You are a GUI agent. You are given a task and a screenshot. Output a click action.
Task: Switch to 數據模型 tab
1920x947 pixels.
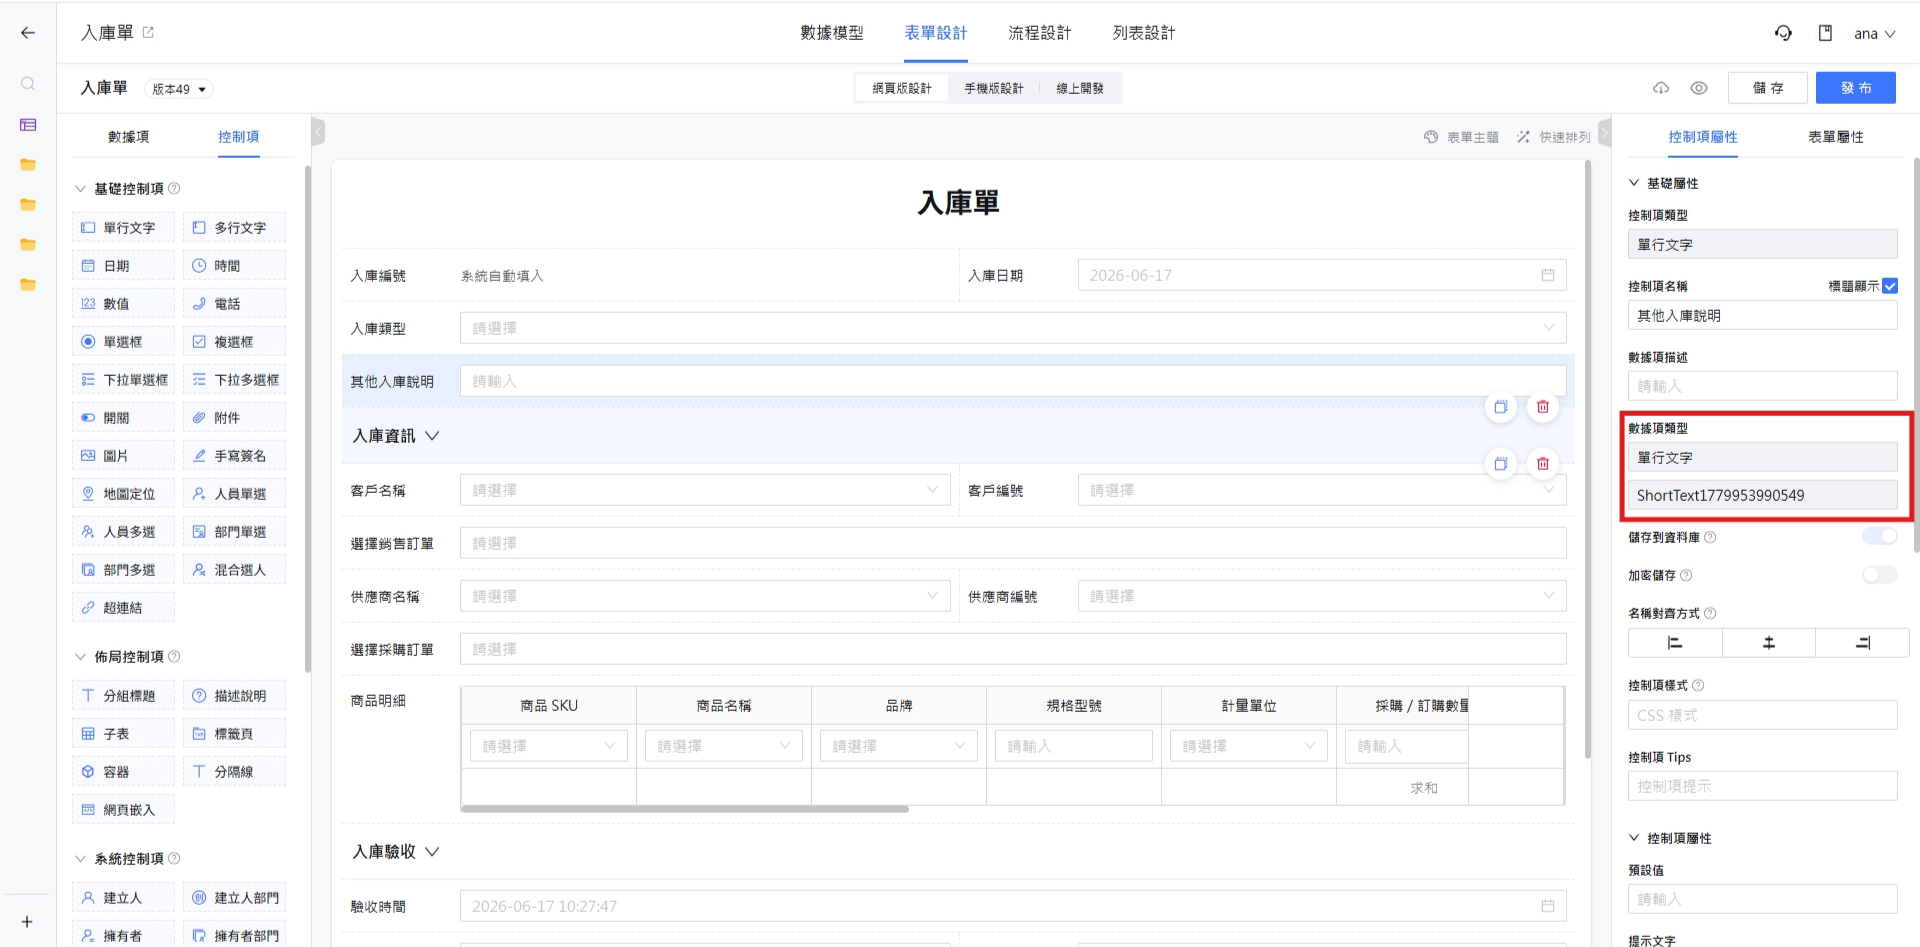click(x=832, y=33)
